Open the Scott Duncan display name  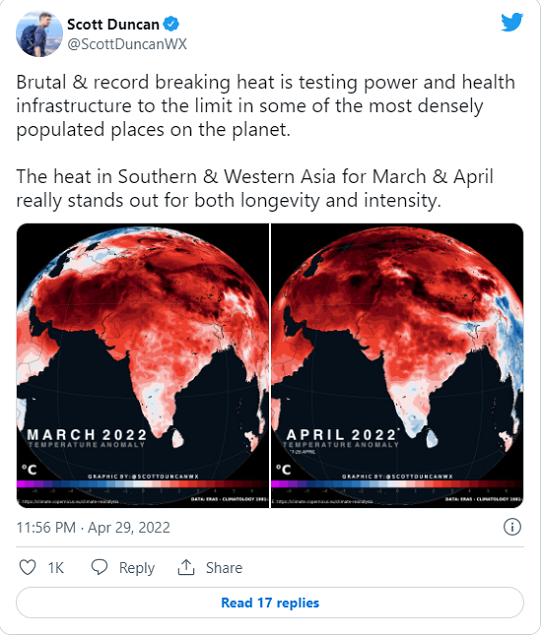tap(113, 24)
